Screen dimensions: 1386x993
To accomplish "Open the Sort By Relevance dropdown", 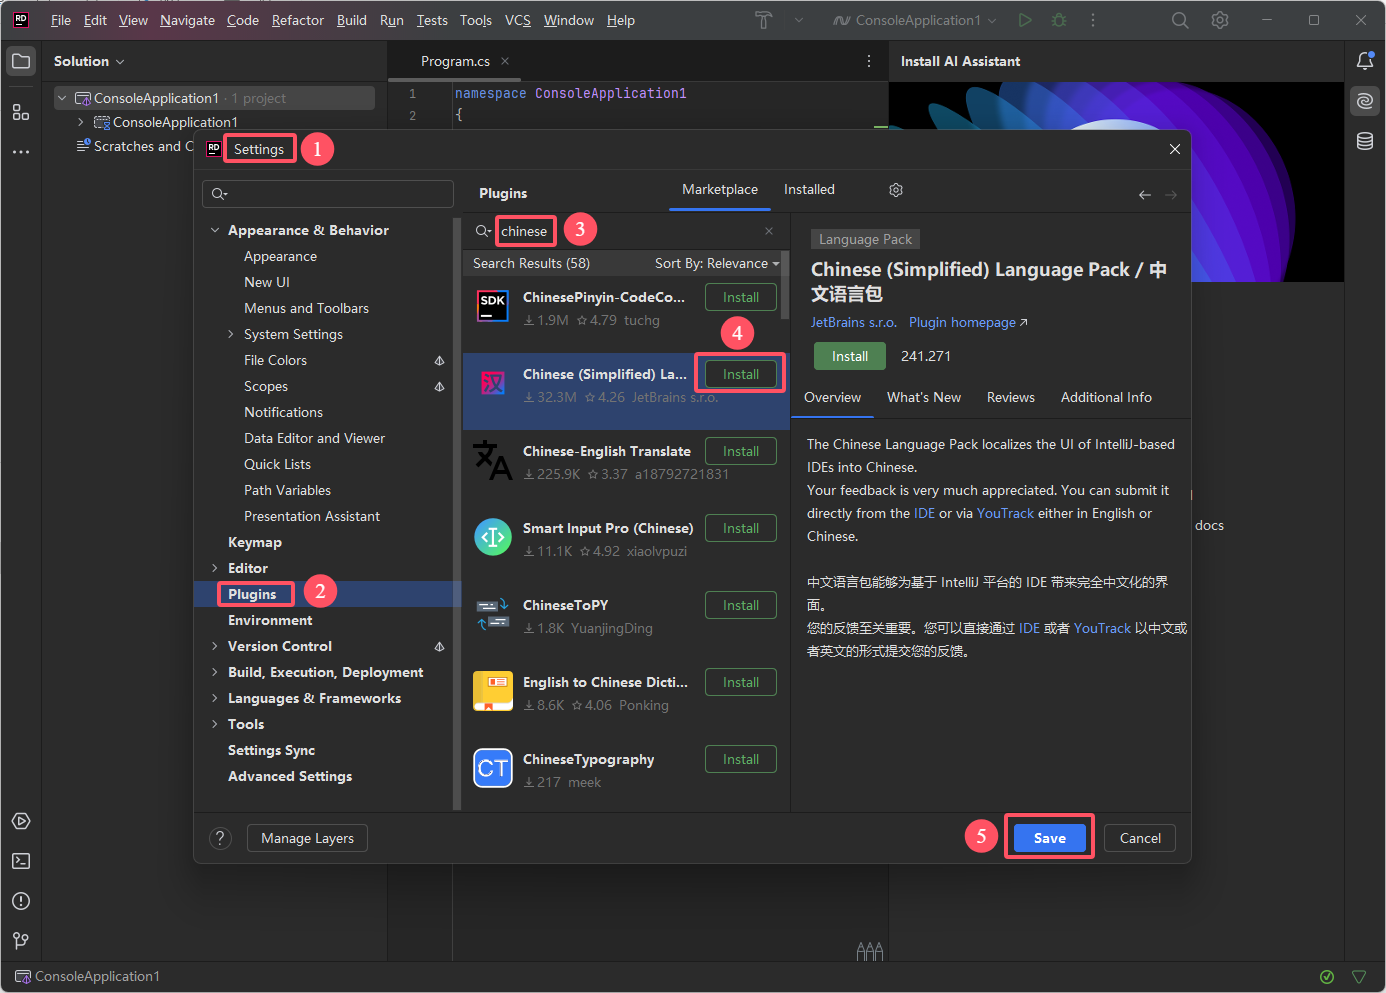I will (x=716, y=263).
